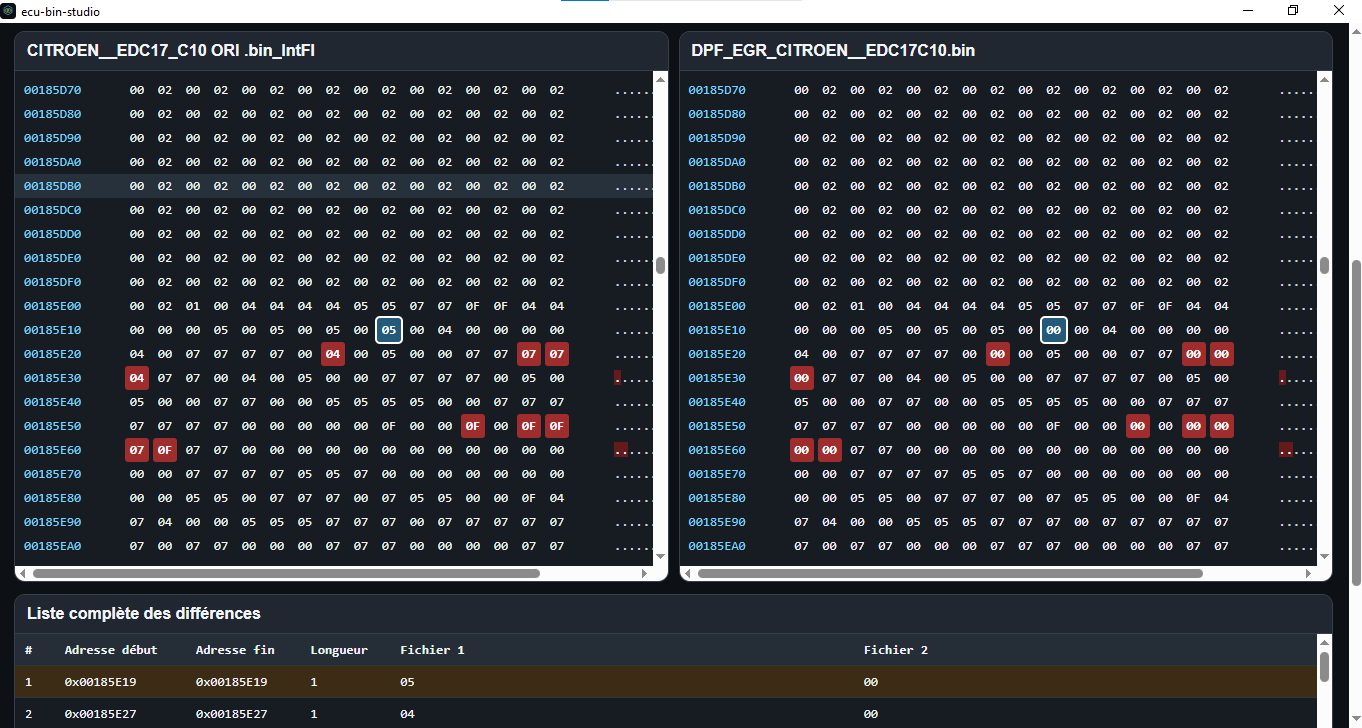Click the right arrow of the left pane horizontal scrollbar
The height and width of the screenshot is (728, 1362).
tap(647, 574)
